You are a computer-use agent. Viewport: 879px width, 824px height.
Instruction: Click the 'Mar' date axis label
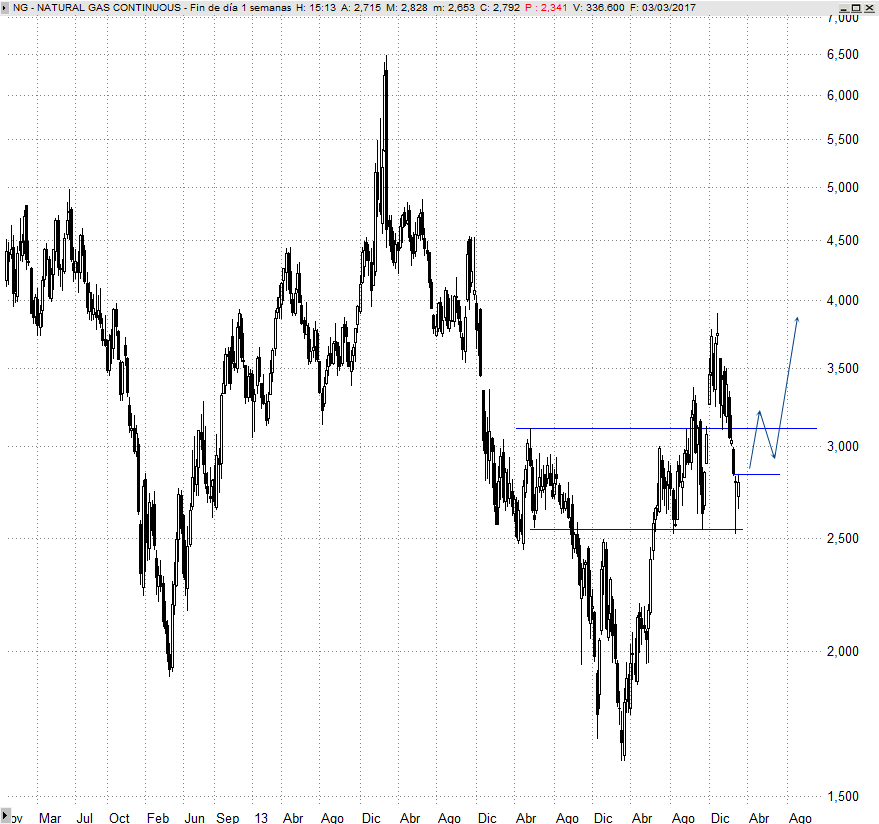(x=50, y=818)
